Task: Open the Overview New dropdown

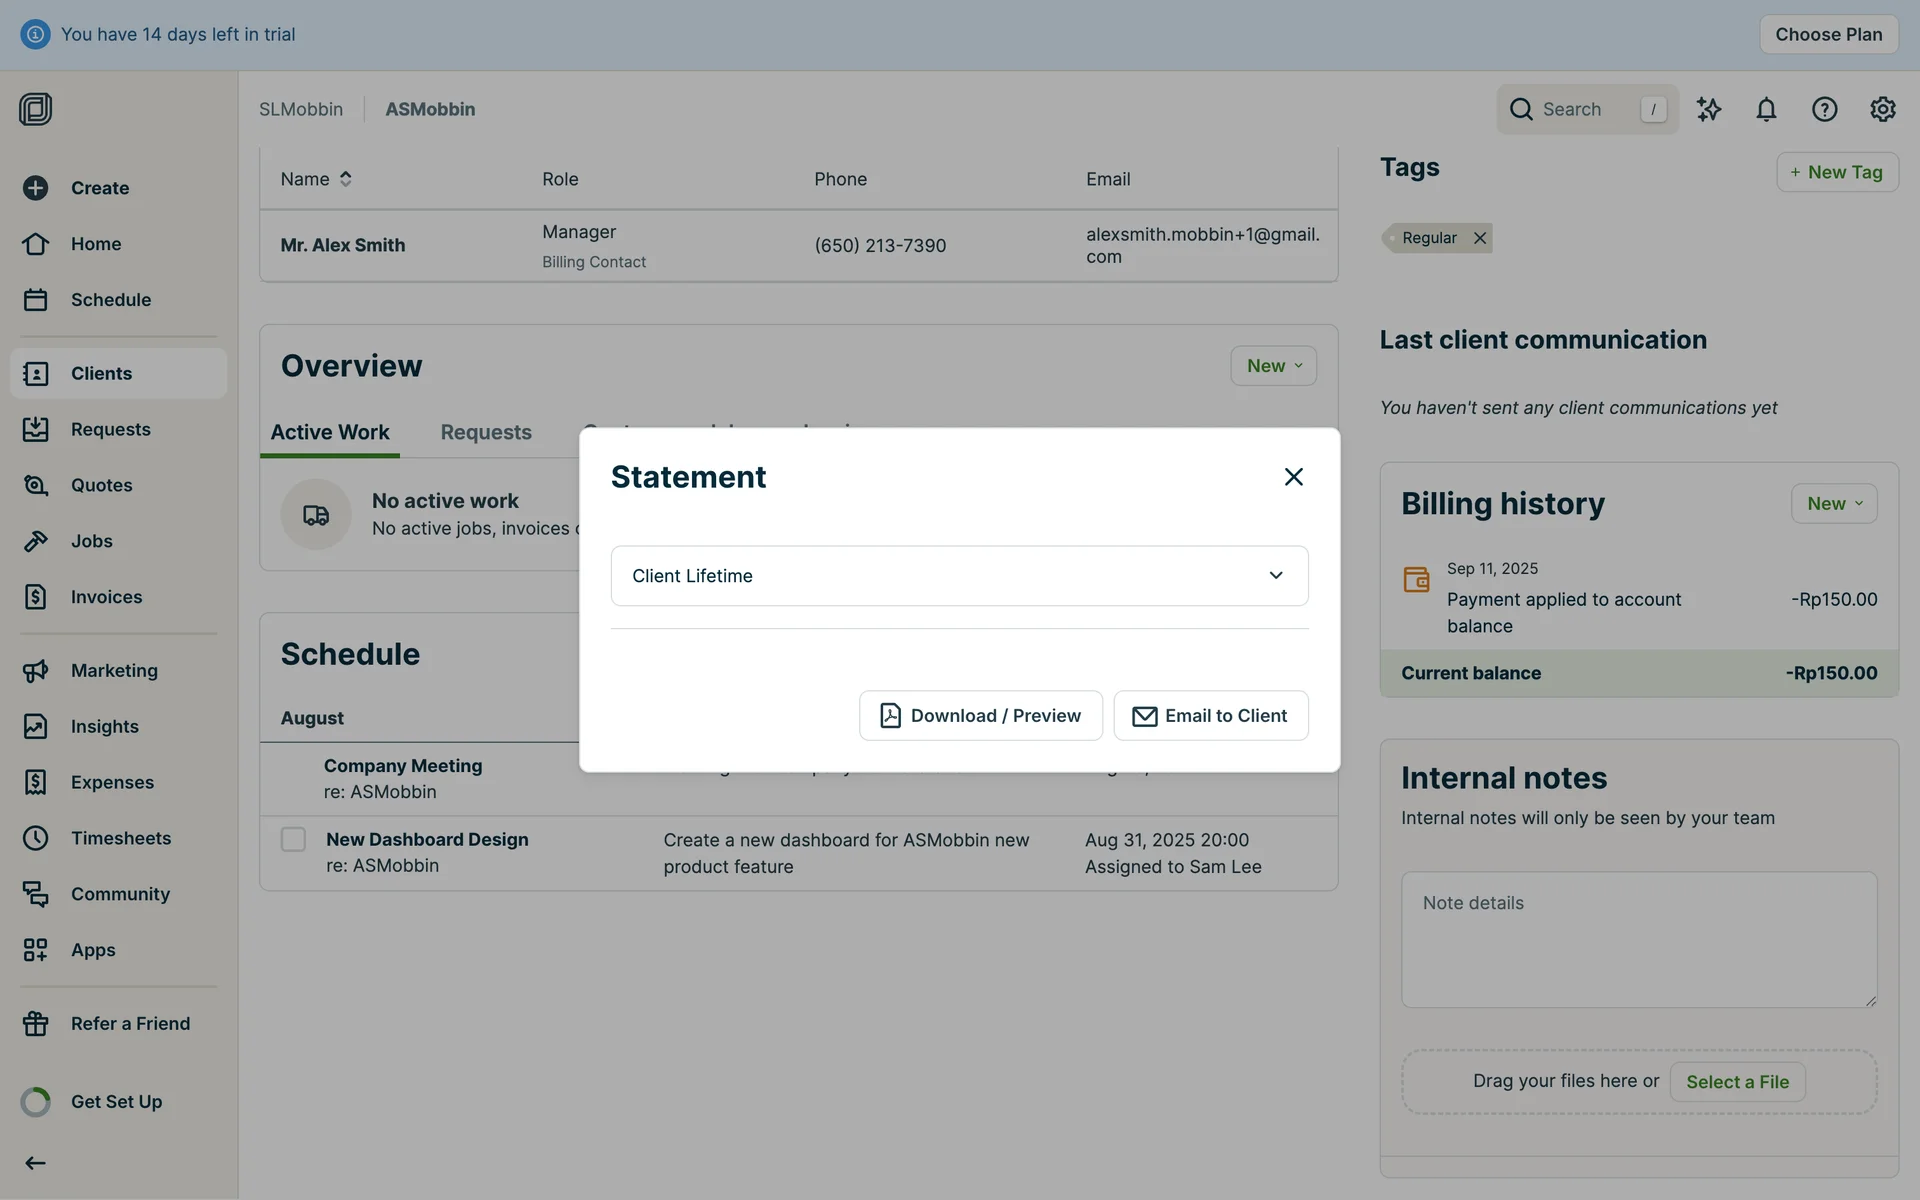Action: click(1273, 366)
